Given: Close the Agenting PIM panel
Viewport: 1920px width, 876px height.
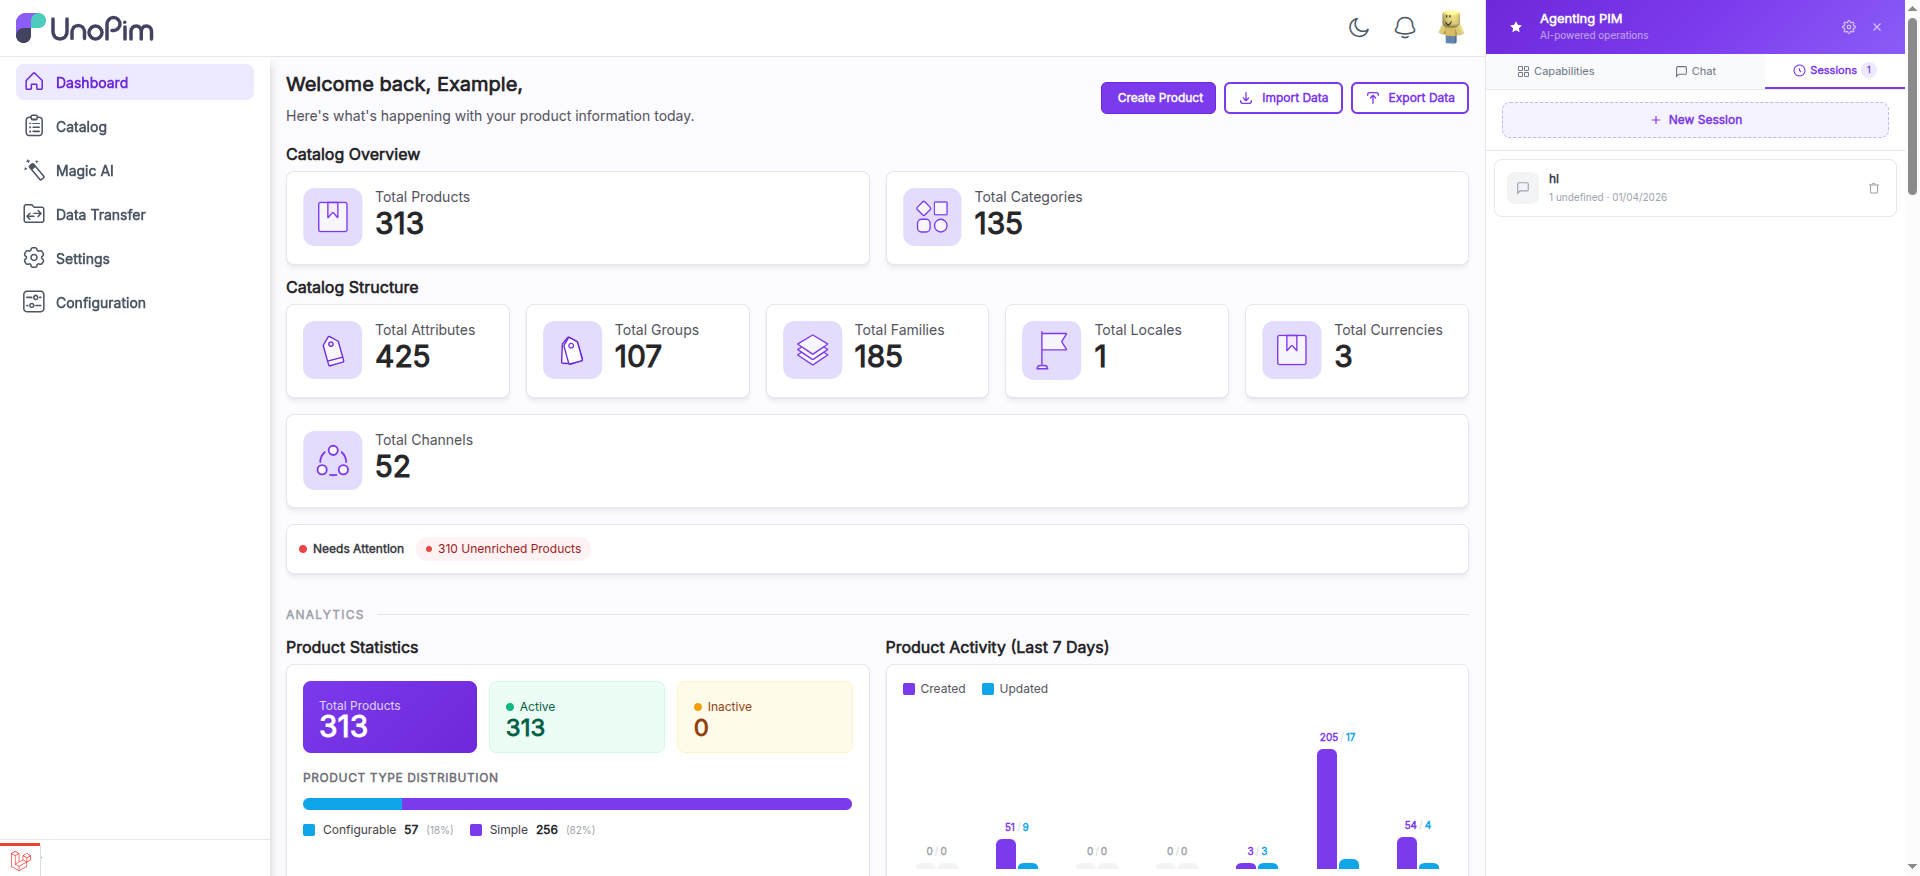Looking at the screenshot, I should click(x=1877, y=27).
